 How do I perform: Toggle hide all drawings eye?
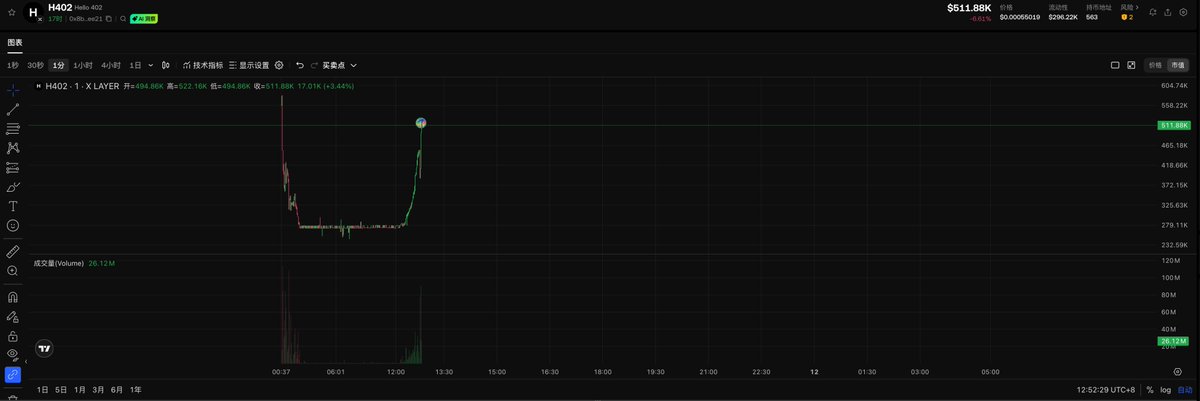tap(13, 354)
